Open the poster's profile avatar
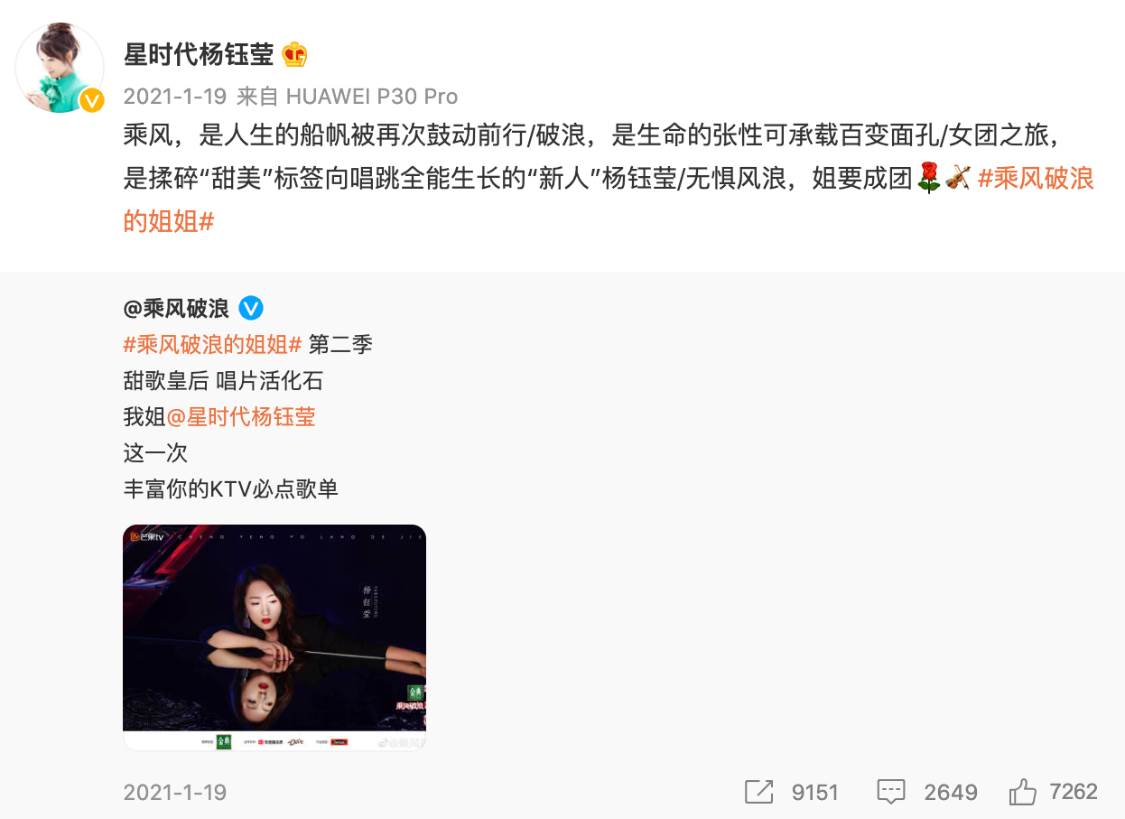Viewport: 1125px width, 819px height. click(x=60, y=67)
